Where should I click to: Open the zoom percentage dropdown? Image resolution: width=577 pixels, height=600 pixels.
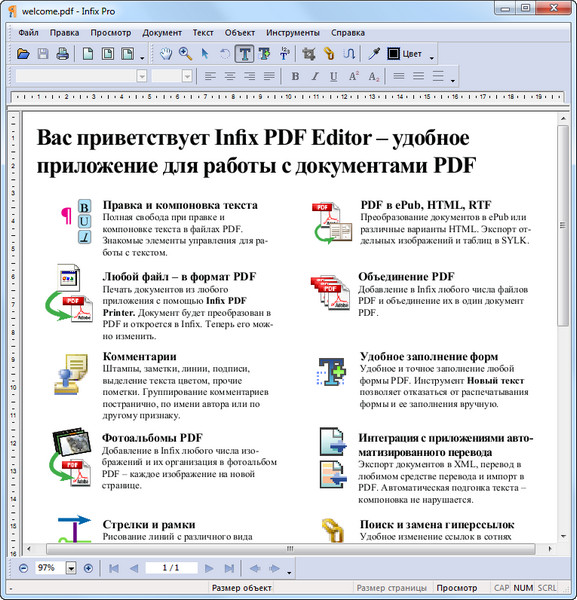(x=71, y=568)
